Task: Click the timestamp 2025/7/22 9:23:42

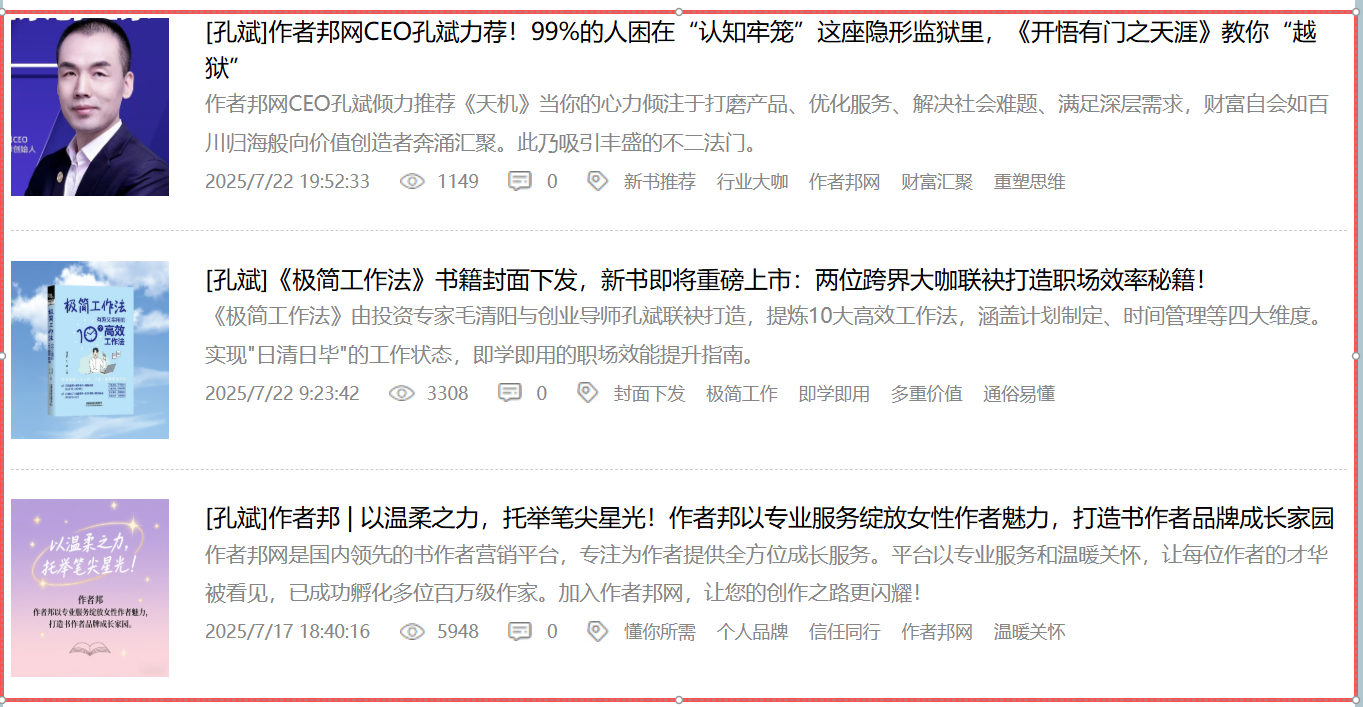Action: point(282,393)
